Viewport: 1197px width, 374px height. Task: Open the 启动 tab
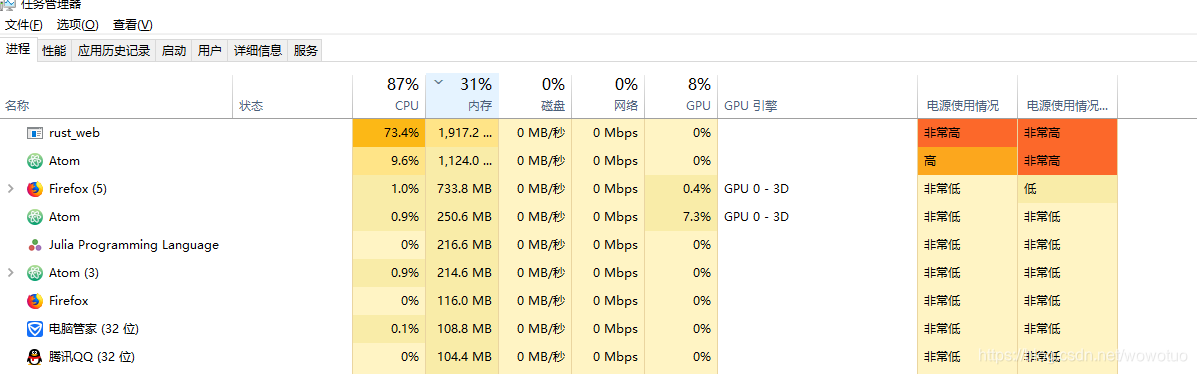coord(174,51)
